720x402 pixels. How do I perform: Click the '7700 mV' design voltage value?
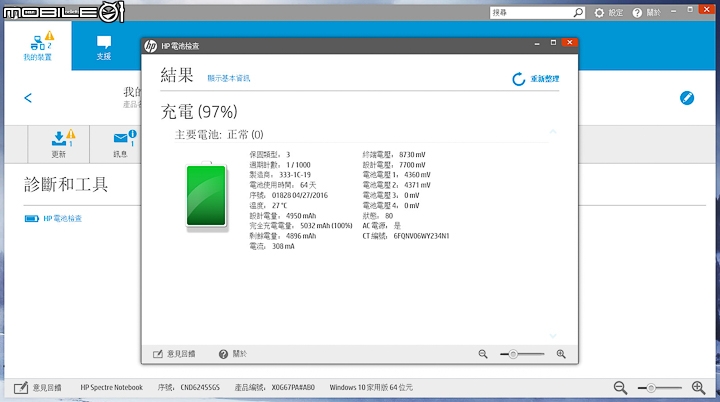click(412, 165)
